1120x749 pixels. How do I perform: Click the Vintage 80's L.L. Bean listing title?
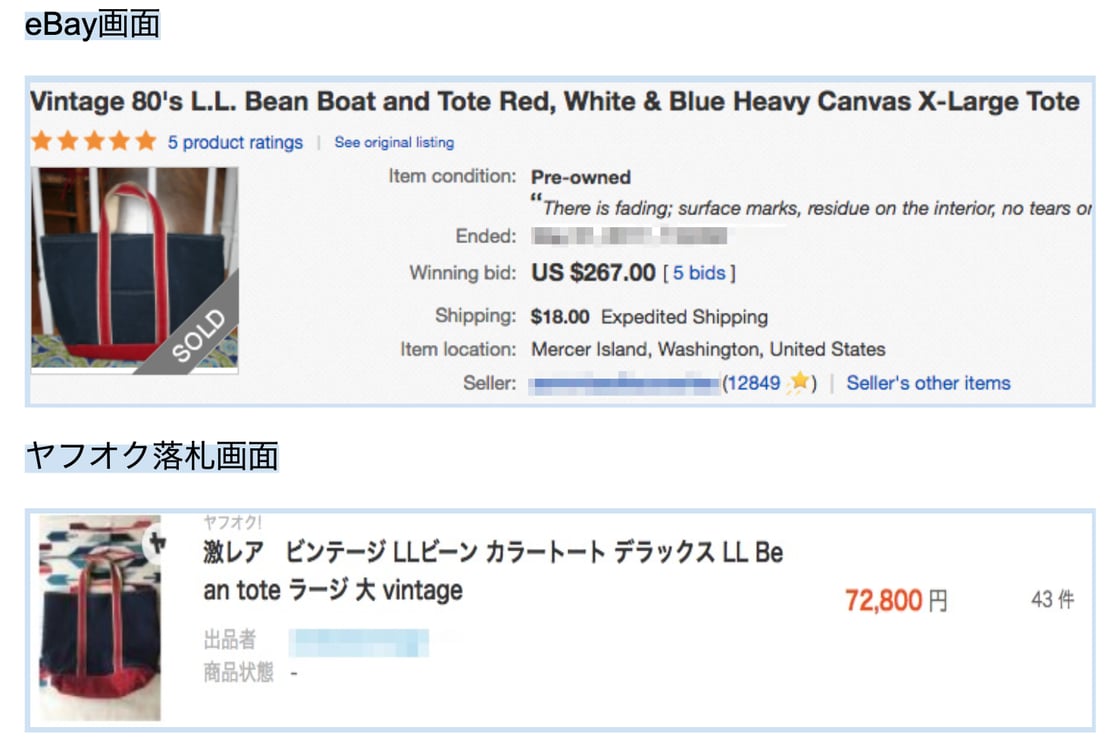point(554,101)
